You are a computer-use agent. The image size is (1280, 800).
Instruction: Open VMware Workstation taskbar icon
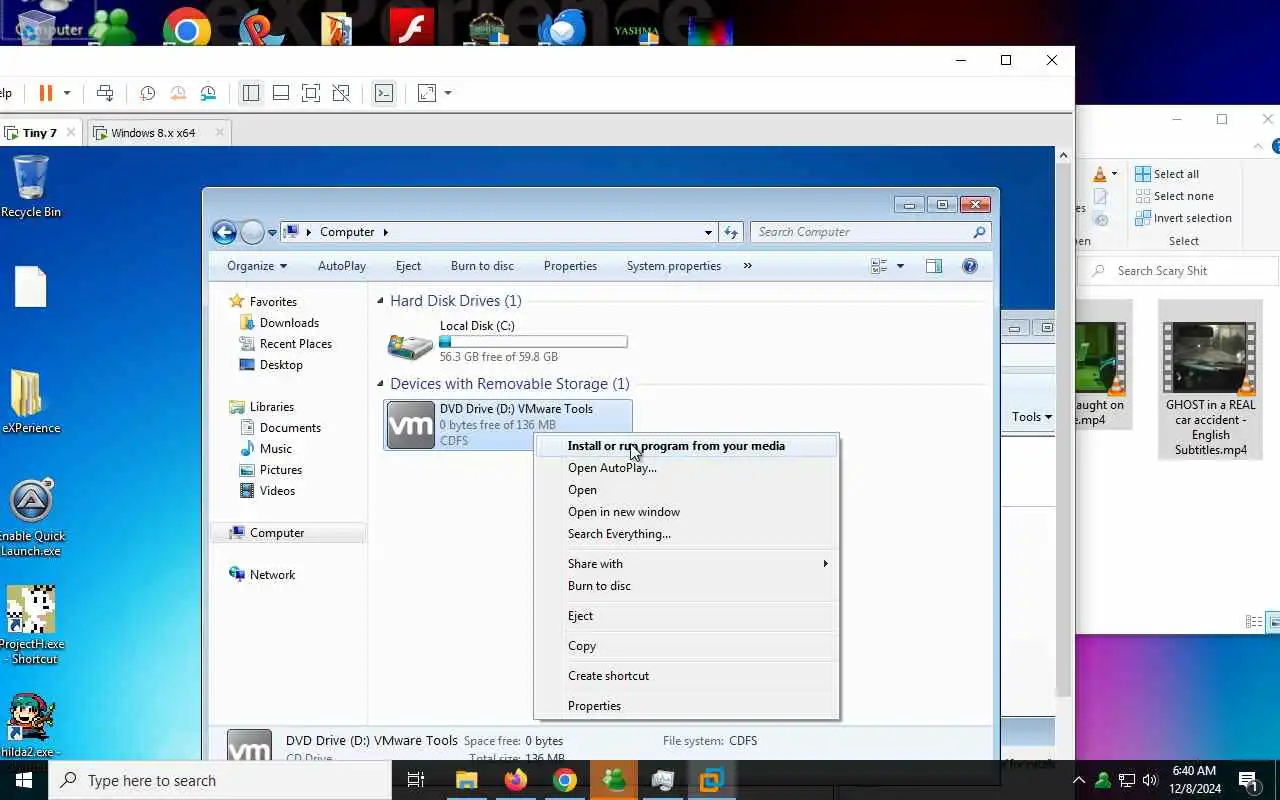tap(711, 780)
